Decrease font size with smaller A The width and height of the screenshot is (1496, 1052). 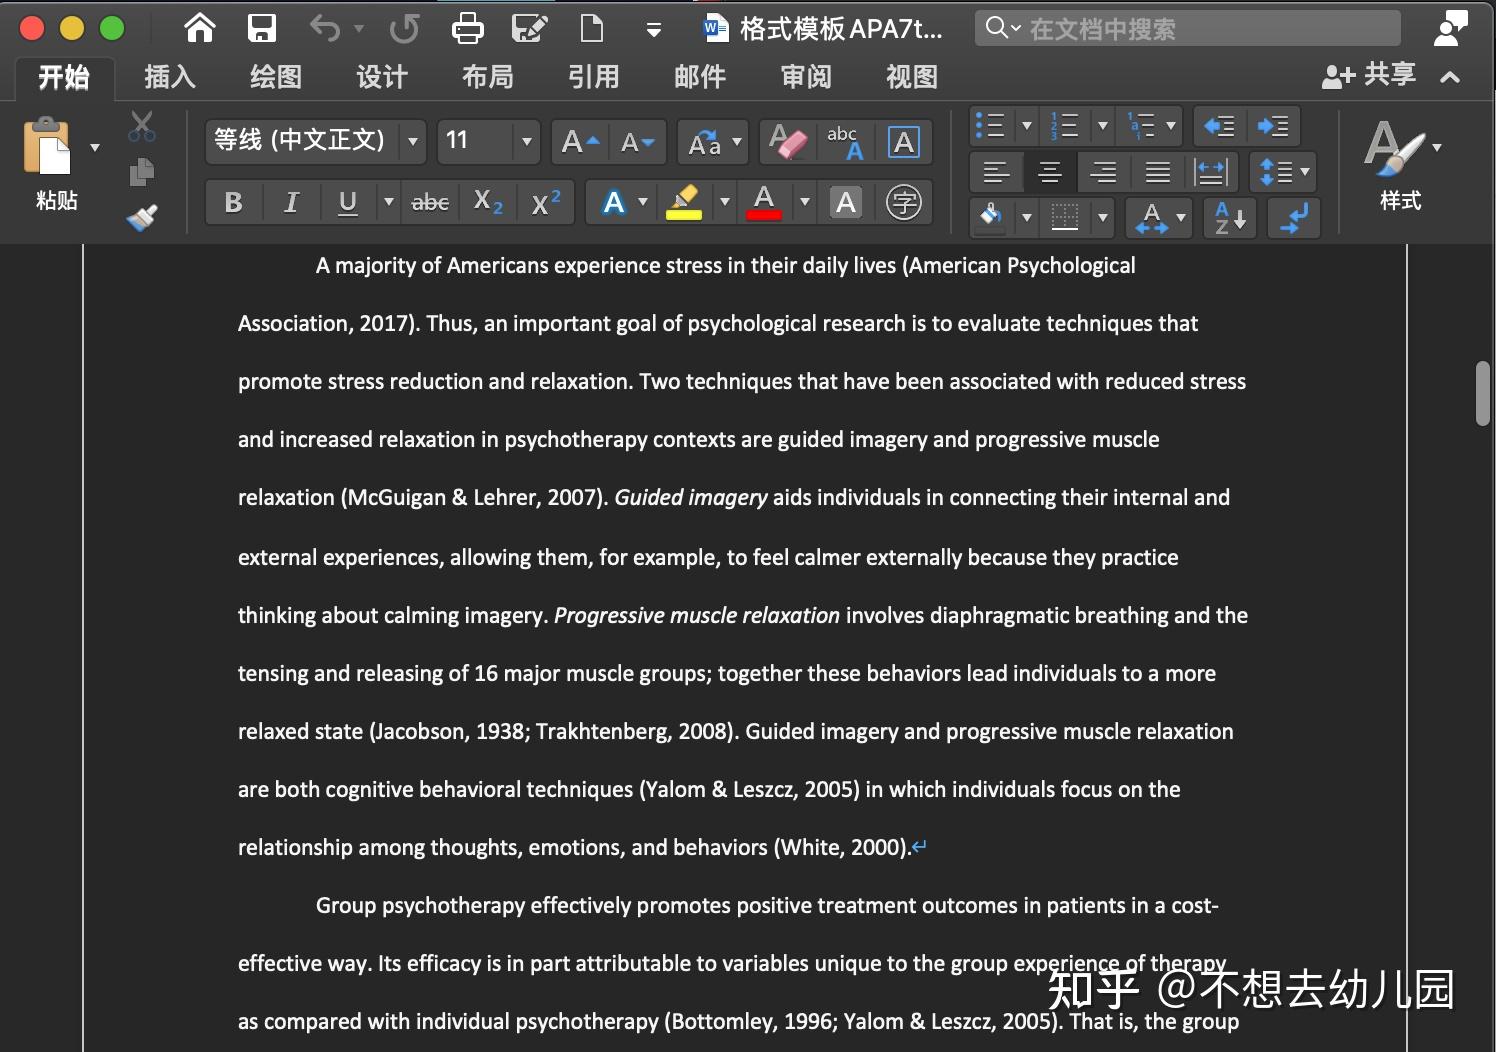pyautogui.click(x=637, y=142)
